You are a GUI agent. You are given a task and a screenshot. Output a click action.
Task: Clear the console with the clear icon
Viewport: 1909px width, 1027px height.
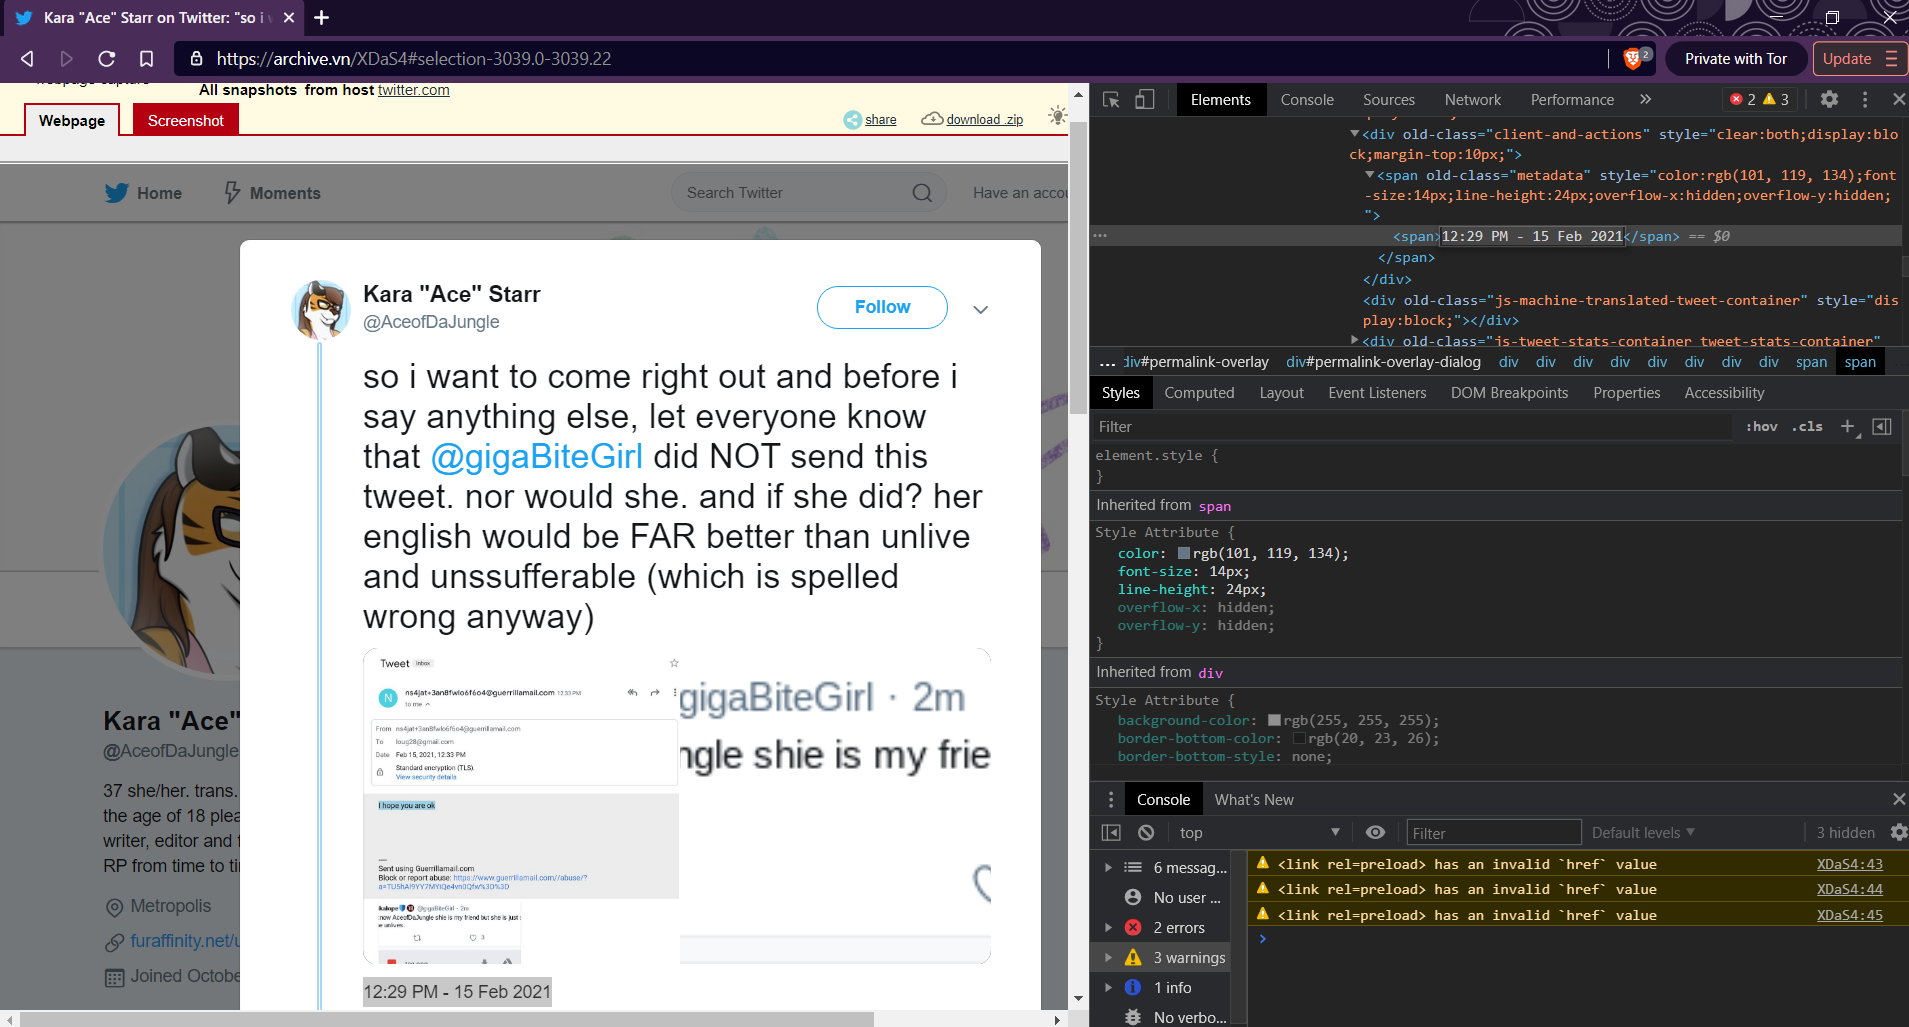pos(1146,833)
